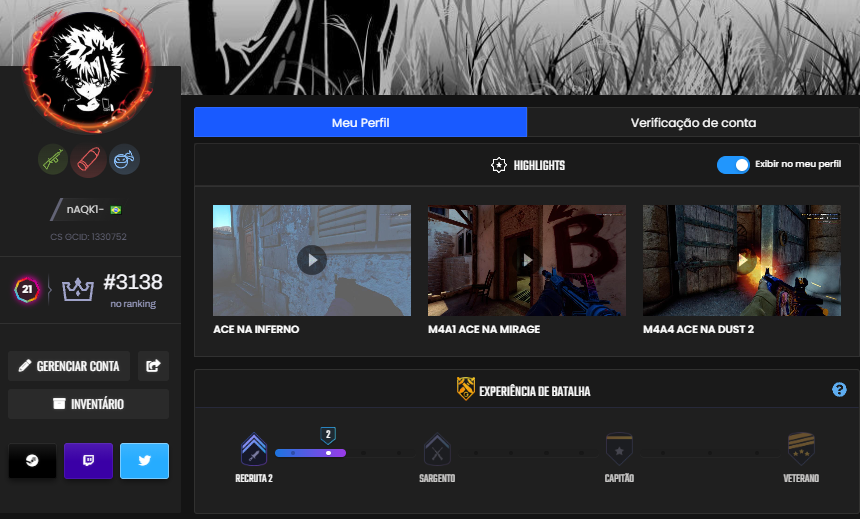Click the nAQK1- username

85,210
